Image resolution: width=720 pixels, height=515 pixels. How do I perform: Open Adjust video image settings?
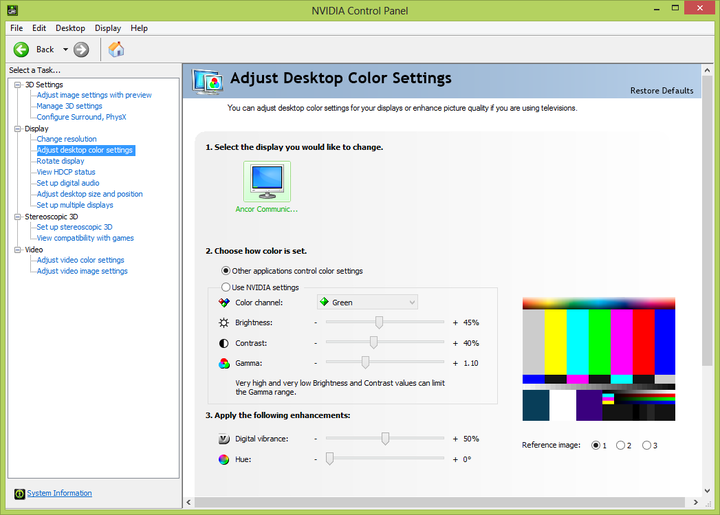pyautogui.click(x=82, y=271)
